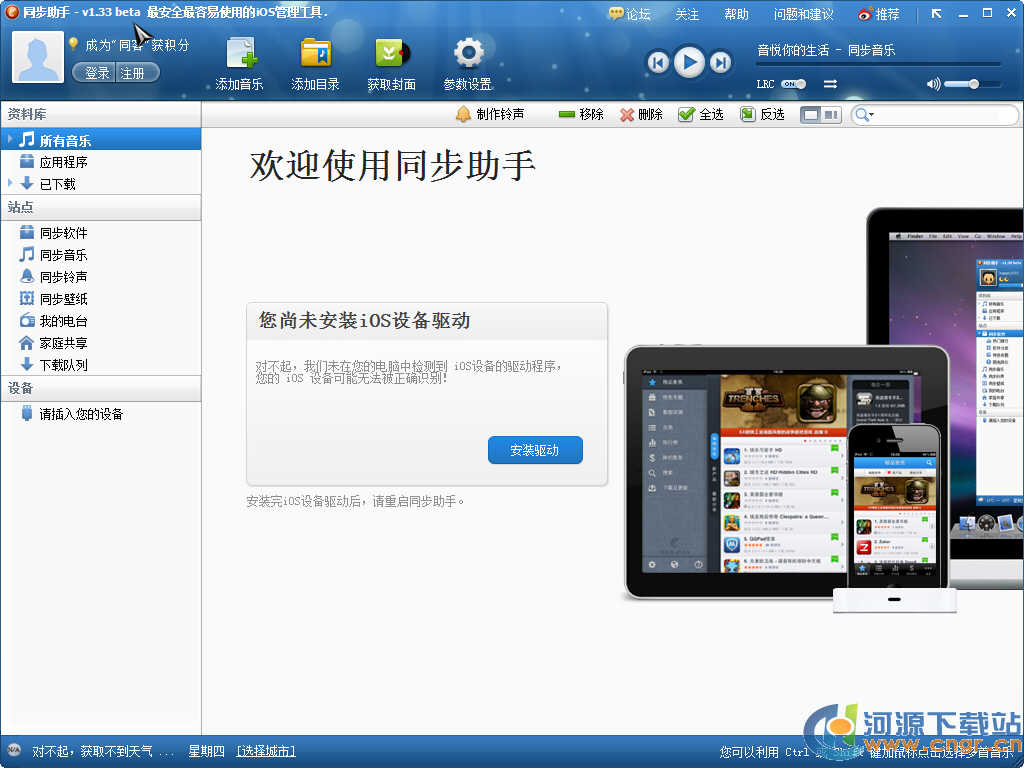Viewport: 1024px width, 768px height.
Task: Click the Sites (站点) section header
Action: click(x=101, y=208)
